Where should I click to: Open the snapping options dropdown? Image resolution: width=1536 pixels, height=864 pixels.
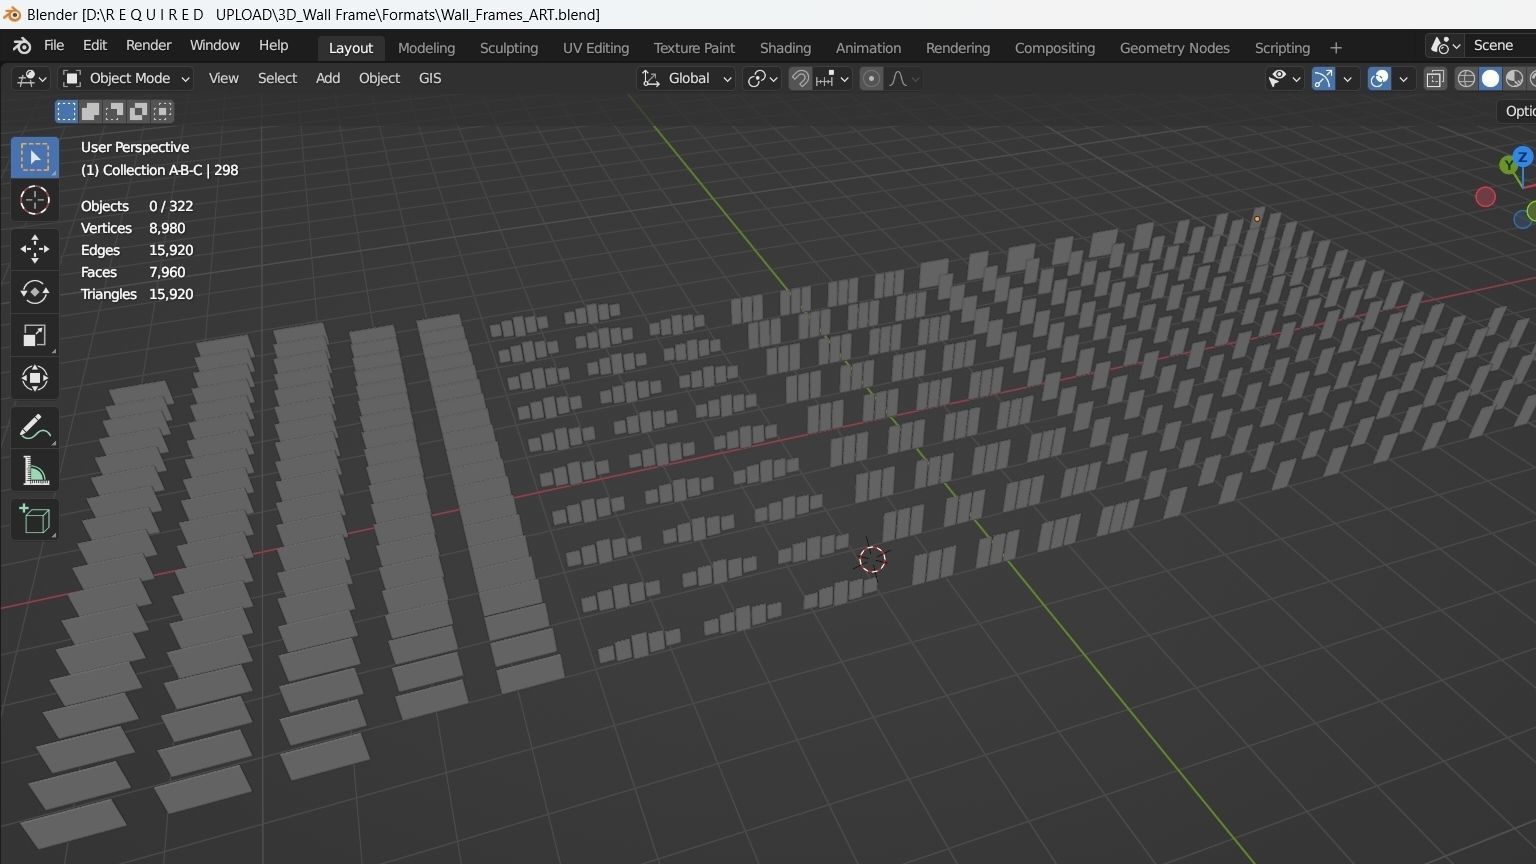pos(832,79)
